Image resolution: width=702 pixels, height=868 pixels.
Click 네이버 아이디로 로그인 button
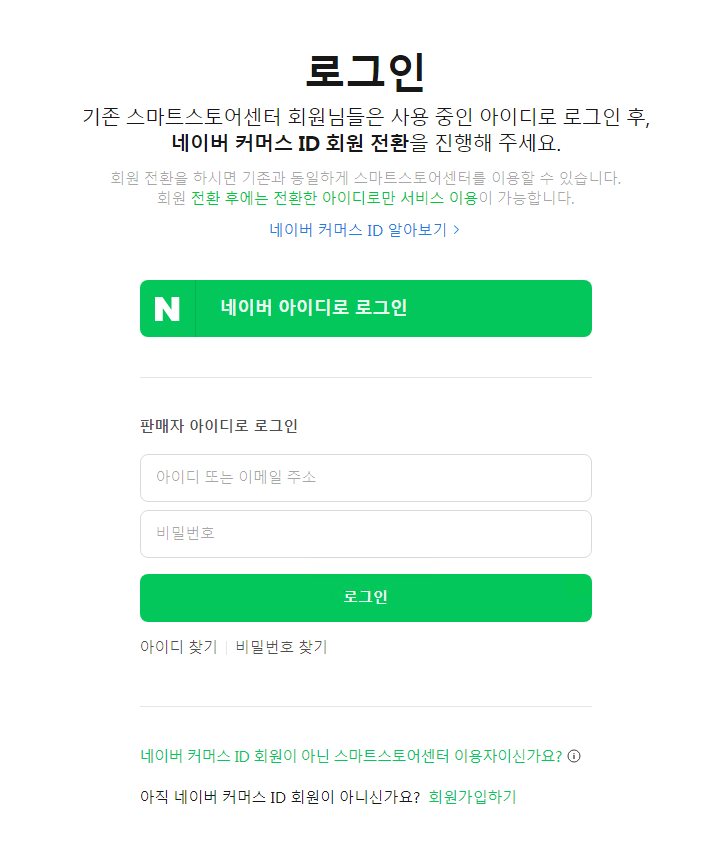click(365, 308)
